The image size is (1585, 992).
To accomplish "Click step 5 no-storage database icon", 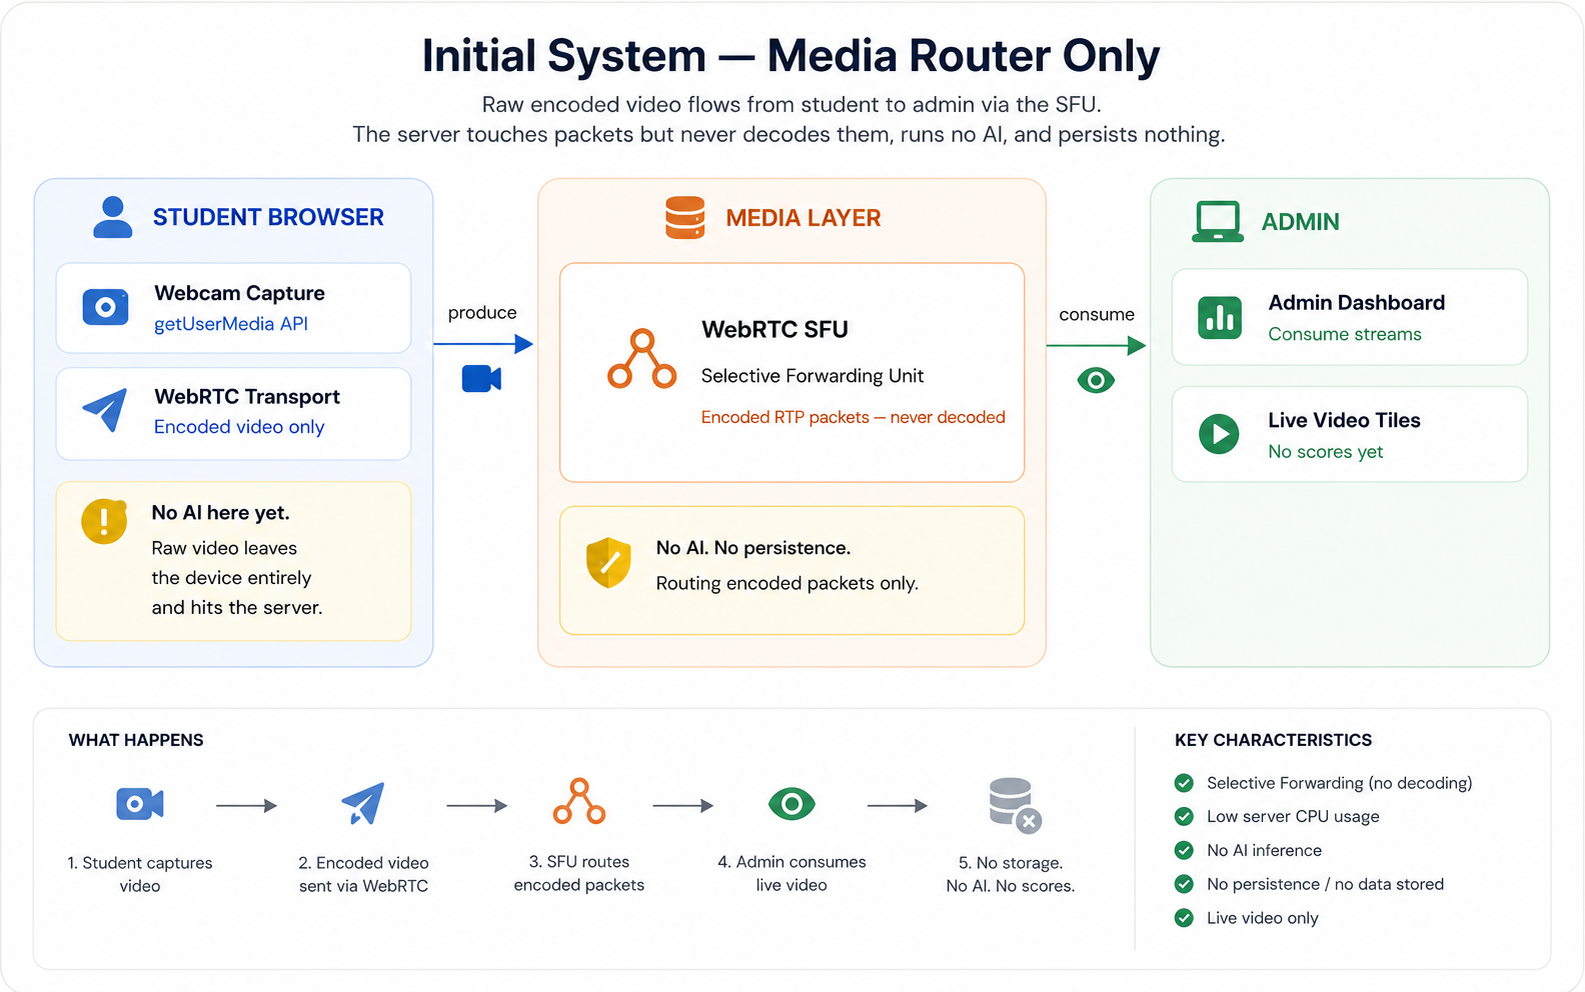I will (1014, 805).
